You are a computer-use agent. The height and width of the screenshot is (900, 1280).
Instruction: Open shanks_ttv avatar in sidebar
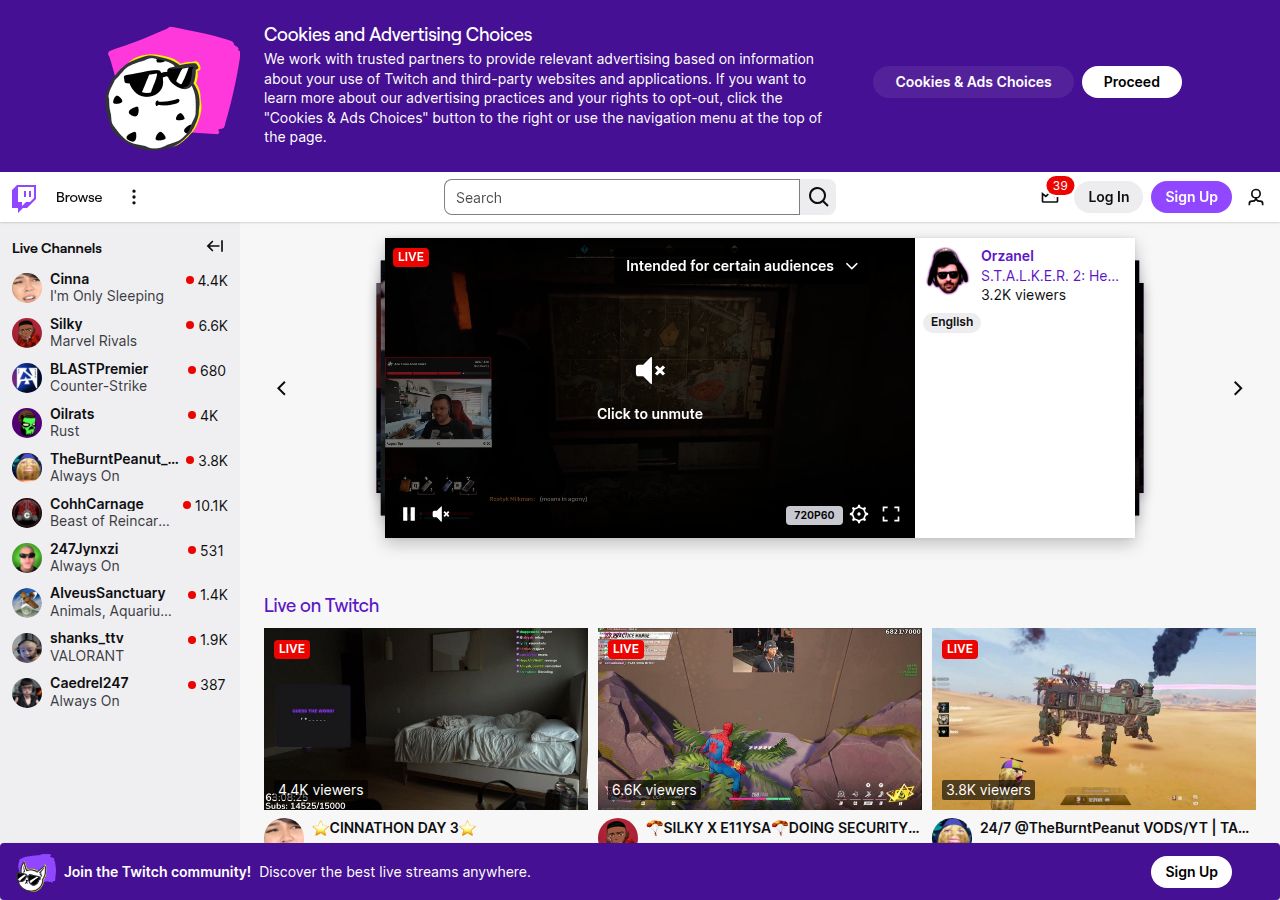[27, 648]
